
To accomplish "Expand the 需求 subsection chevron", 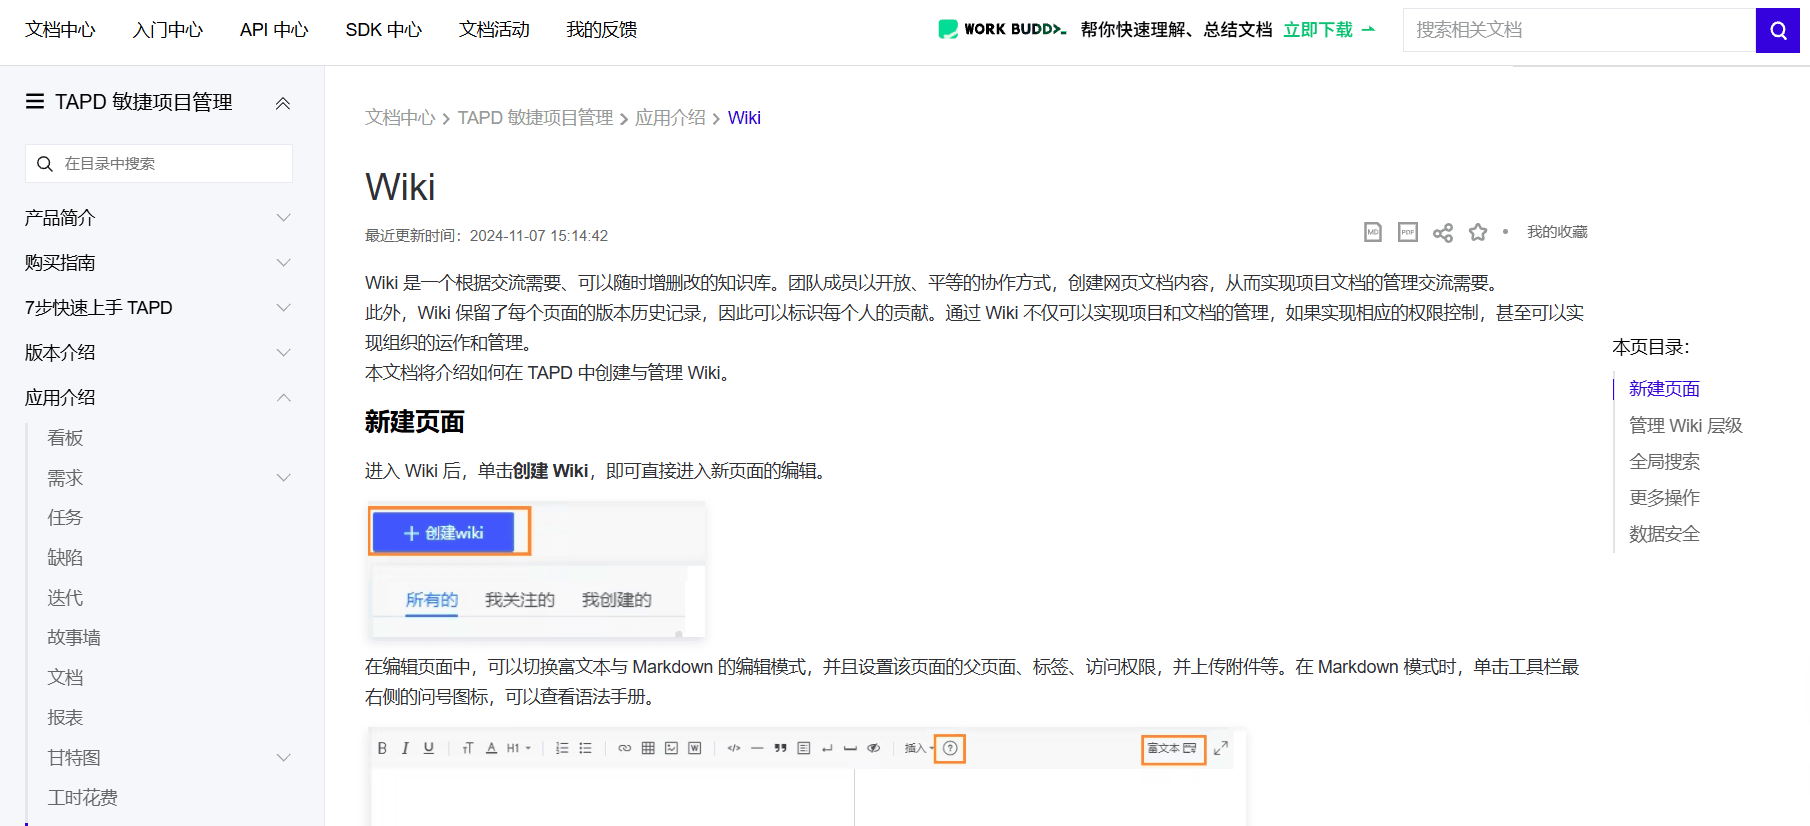I will pyautogui.click(x=284, y=478).
